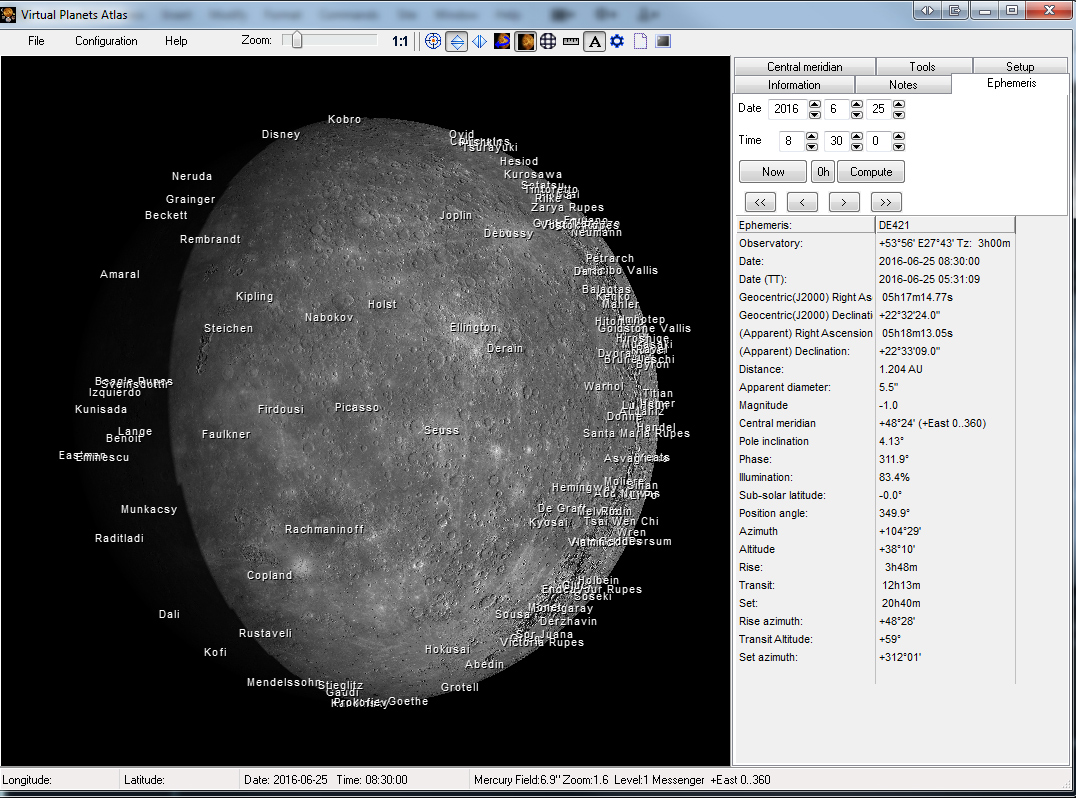The image size is (1076, 798).
Task: Click the blank page toolbar icon
Action: click(640, 41)
